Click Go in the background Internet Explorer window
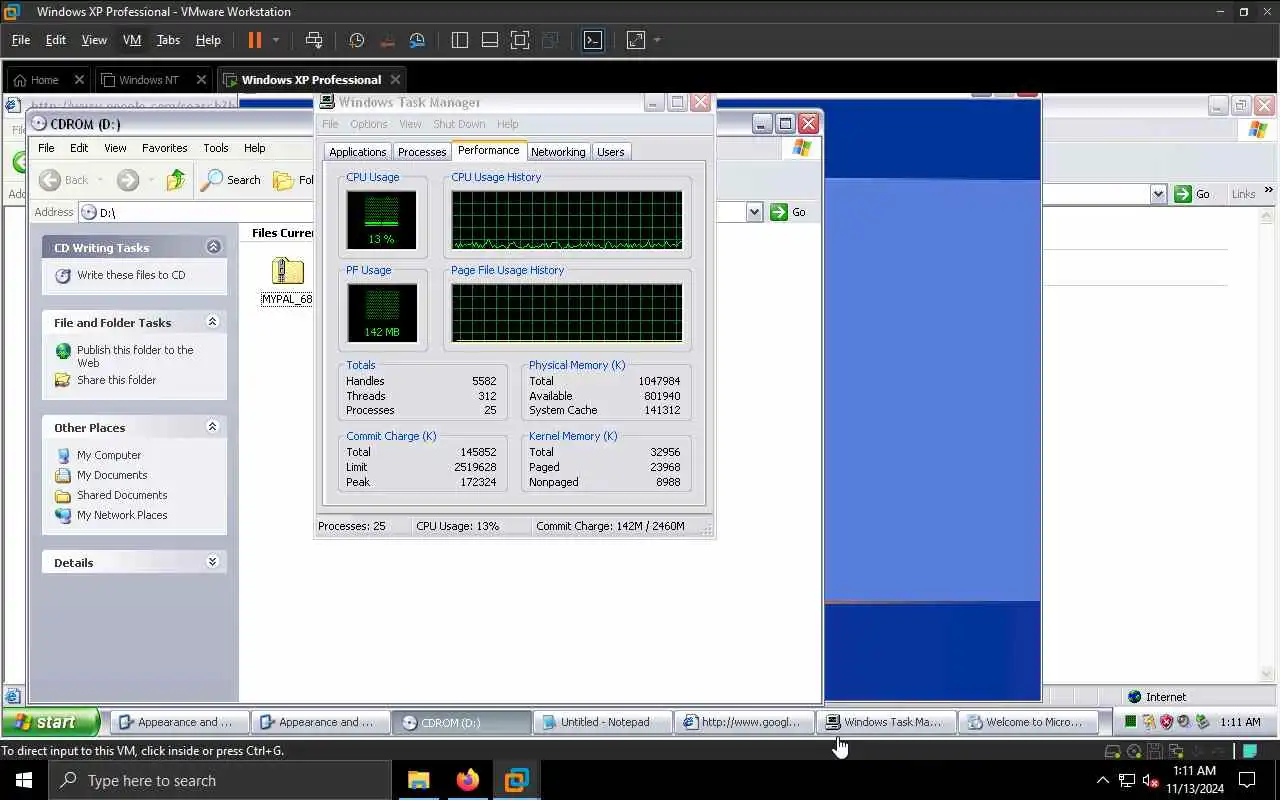The image size is (1280, 800). (x=1193, y=194)
